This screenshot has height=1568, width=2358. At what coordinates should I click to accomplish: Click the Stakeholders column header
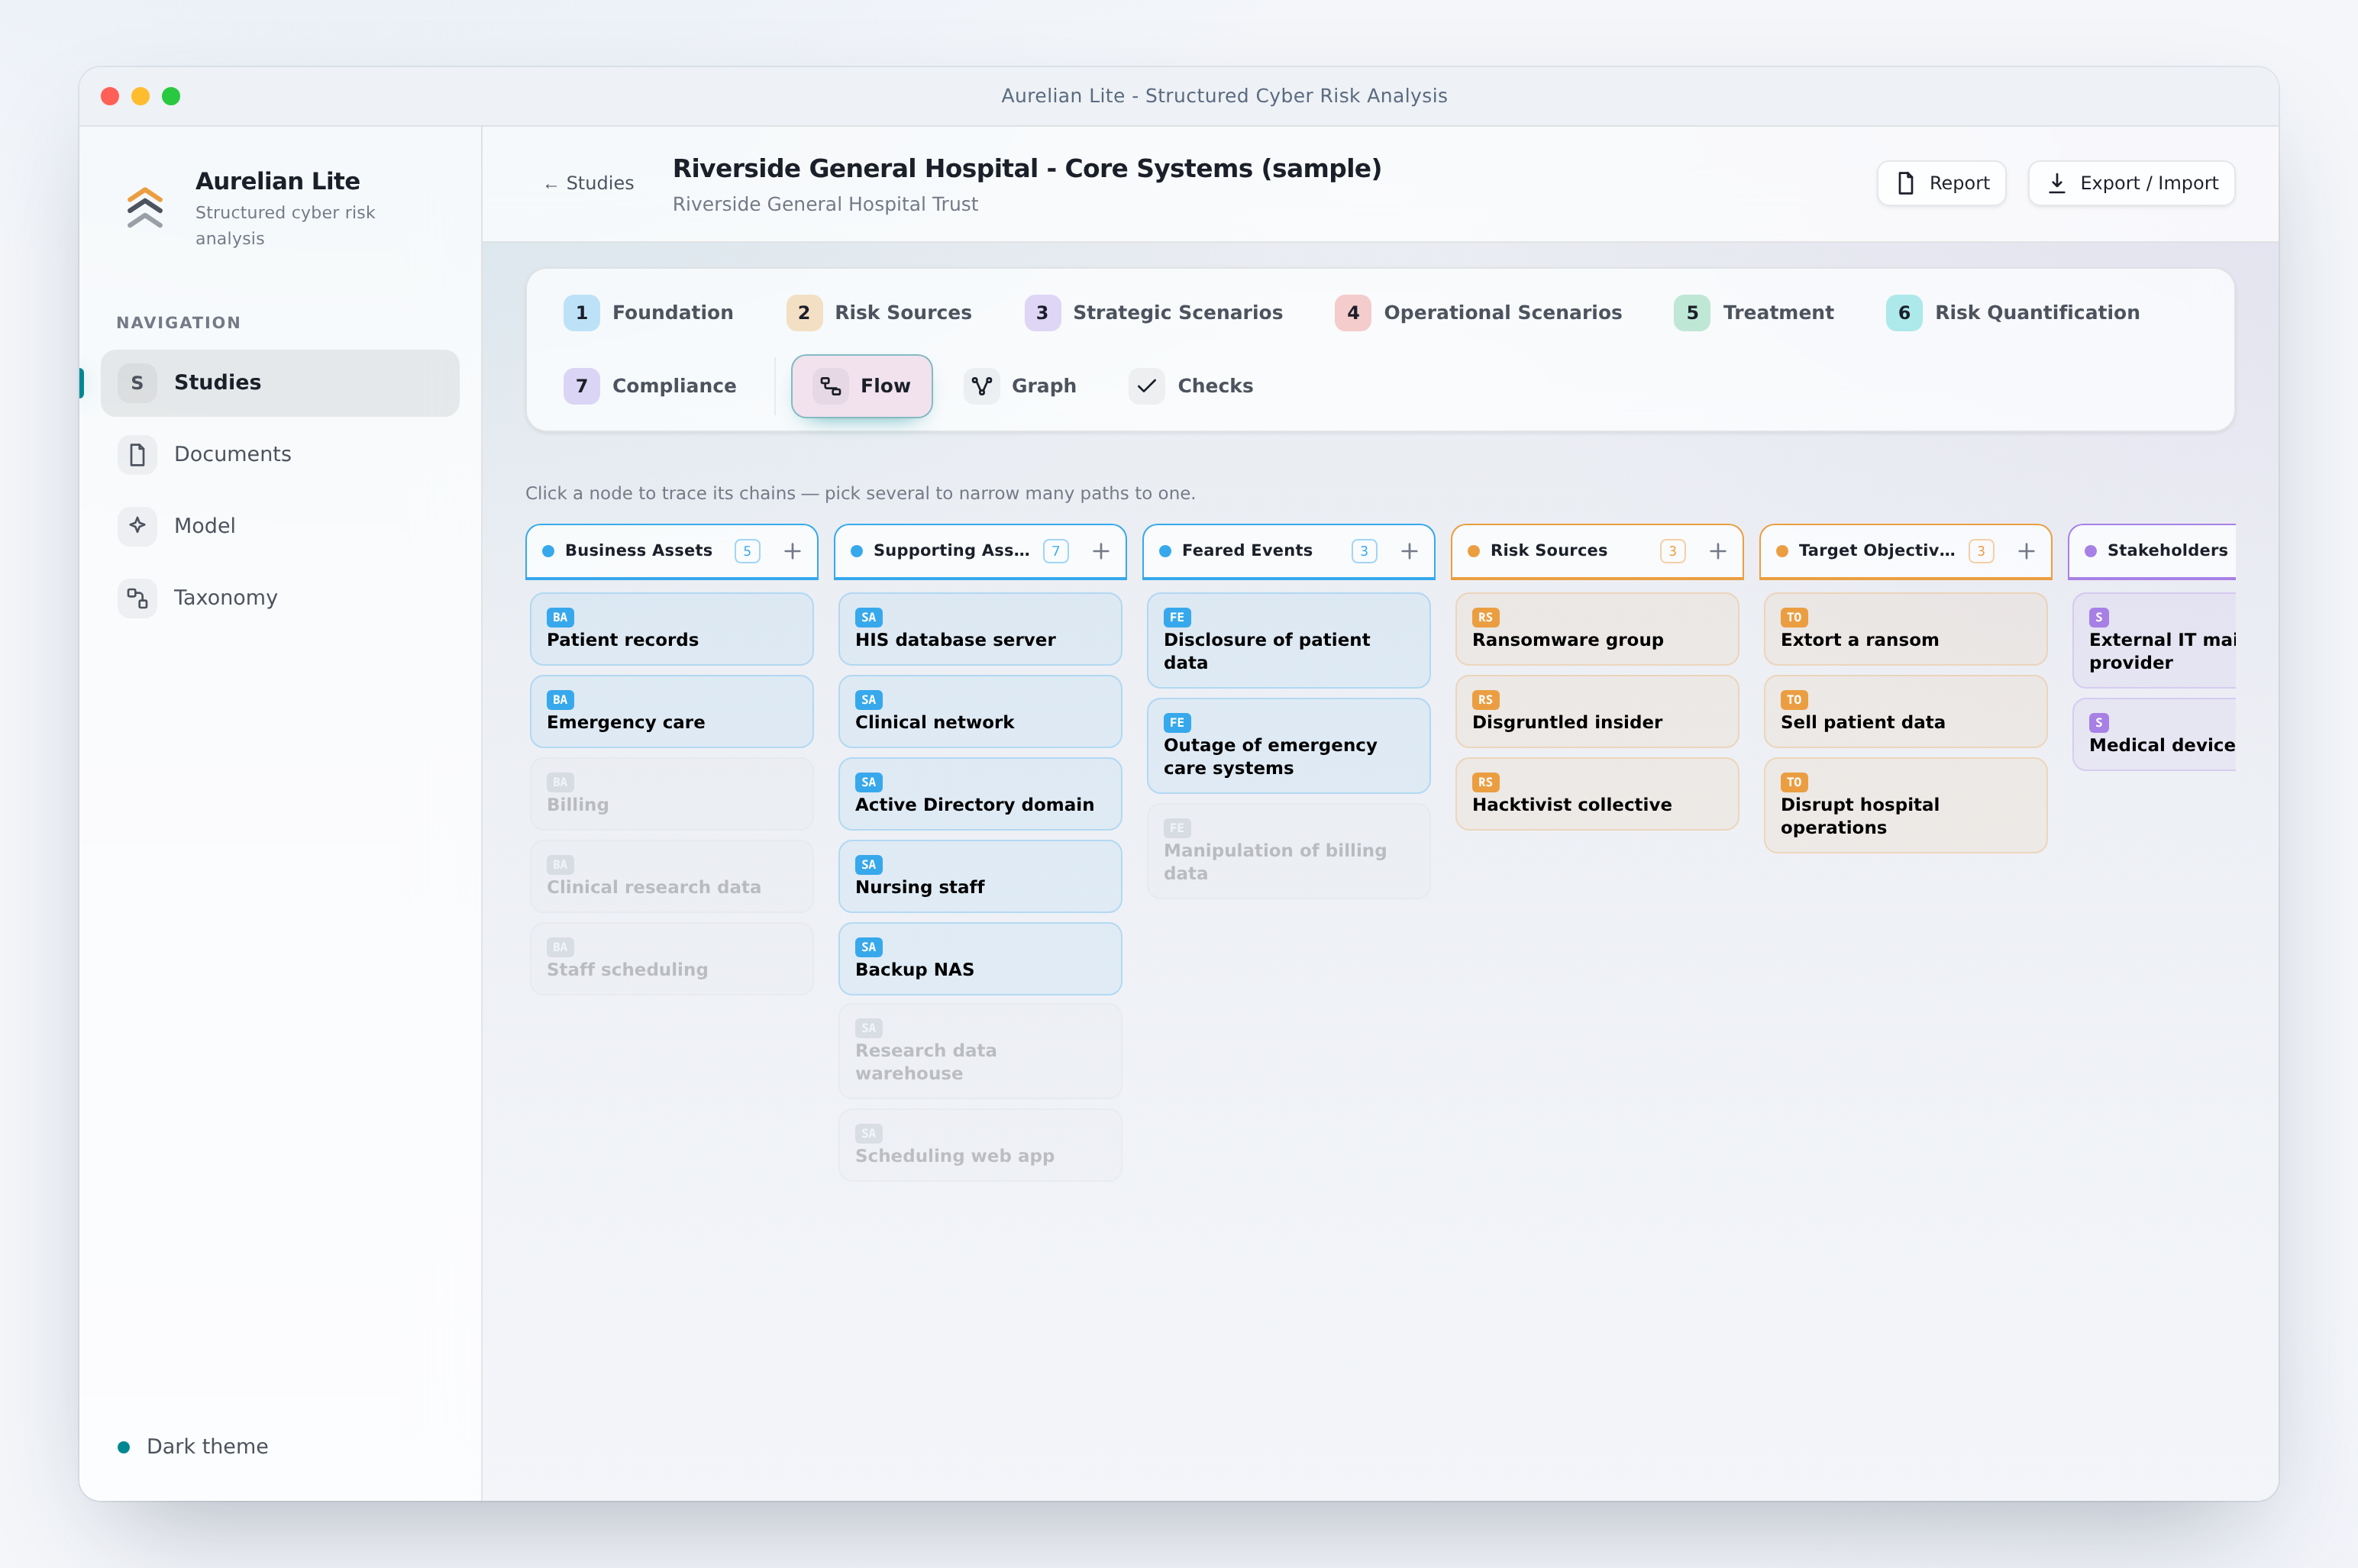tap(2152, 551)
